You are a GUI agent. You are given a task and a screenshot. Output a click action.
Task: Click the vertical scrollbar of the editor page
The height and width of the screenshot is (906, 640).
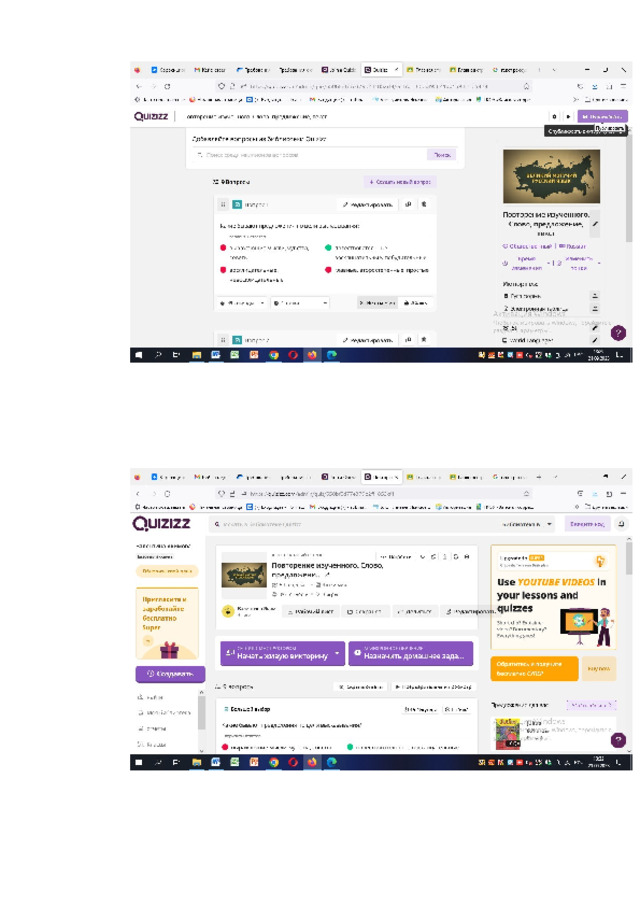point(629,185)
